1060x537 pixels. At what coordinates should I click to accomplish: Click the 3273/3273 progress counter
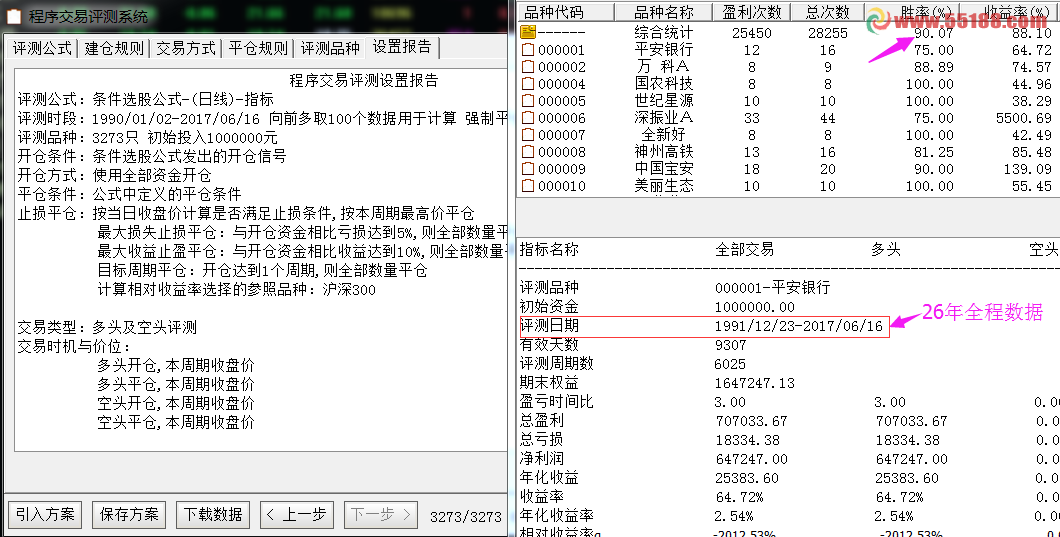(x=466, y=517)
